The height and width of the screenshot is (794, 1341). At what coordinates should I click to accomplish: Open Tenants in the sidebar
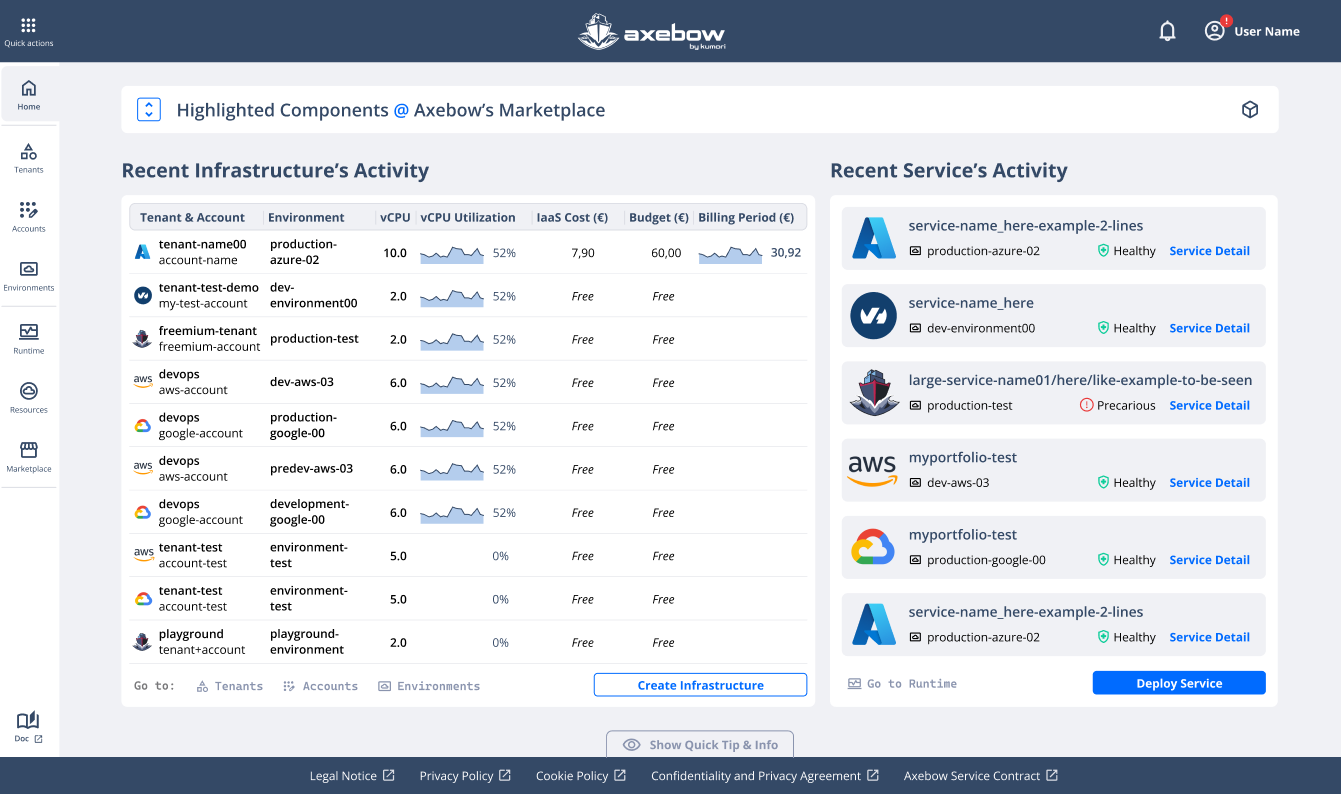click(29, 157)
